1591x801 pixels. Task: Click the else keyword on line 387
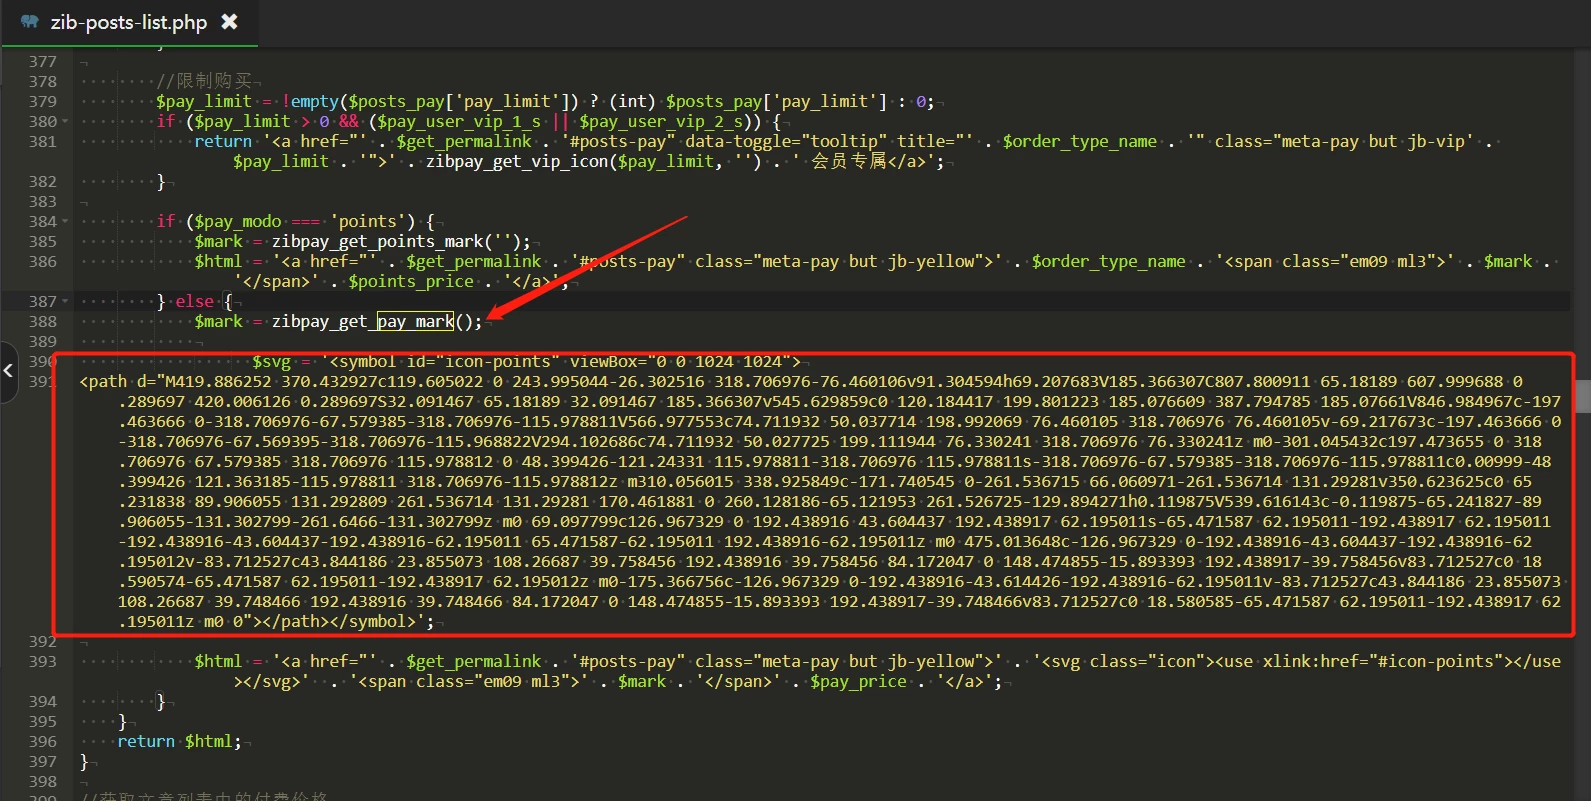point(194,301)
